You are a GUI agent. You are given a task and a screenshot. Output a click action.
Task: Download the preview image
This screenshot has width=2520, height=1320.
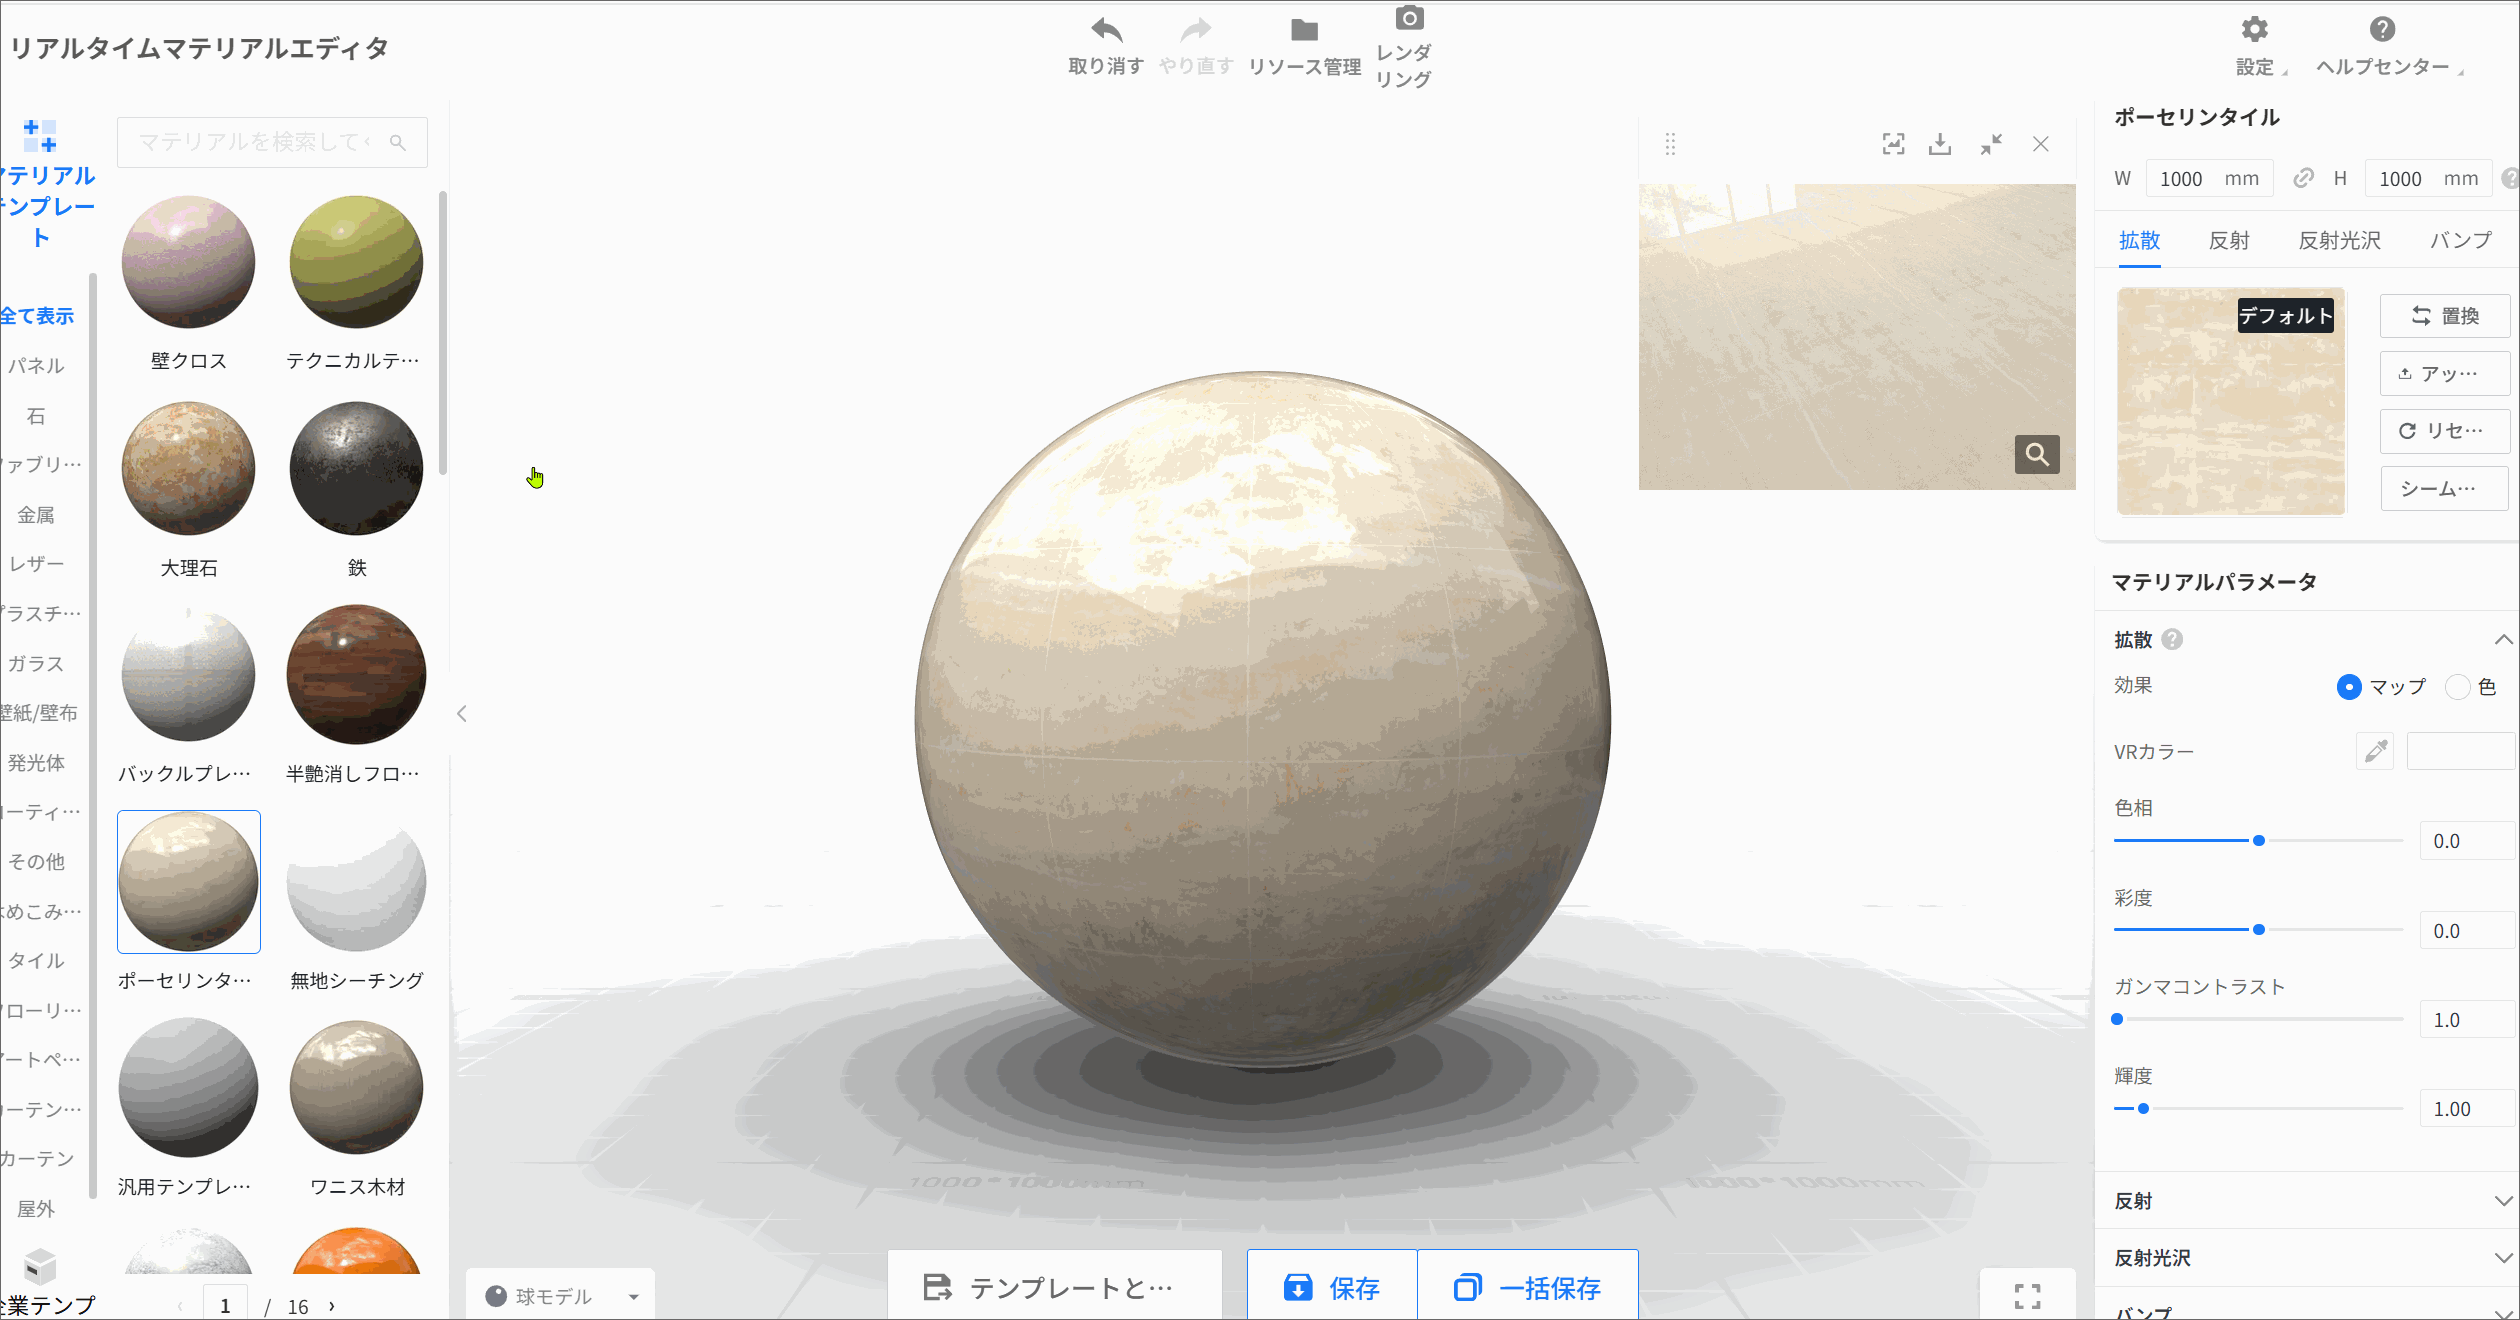tap(1940, 144)
